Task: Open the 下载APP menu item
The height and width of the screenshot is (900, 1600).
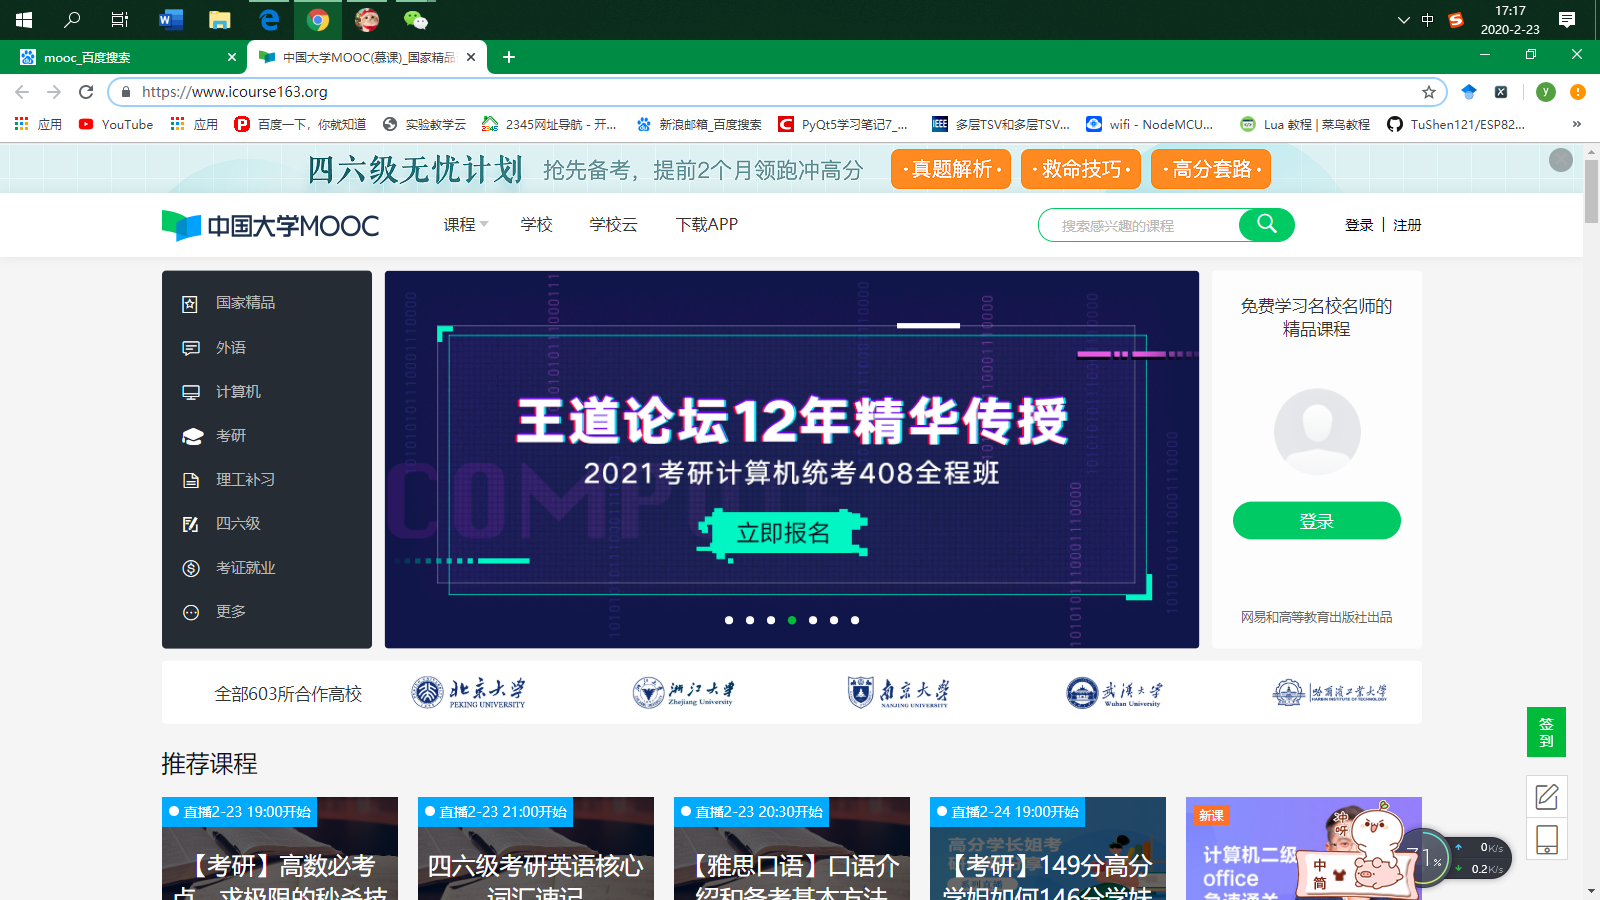Action: pos(706,224)
